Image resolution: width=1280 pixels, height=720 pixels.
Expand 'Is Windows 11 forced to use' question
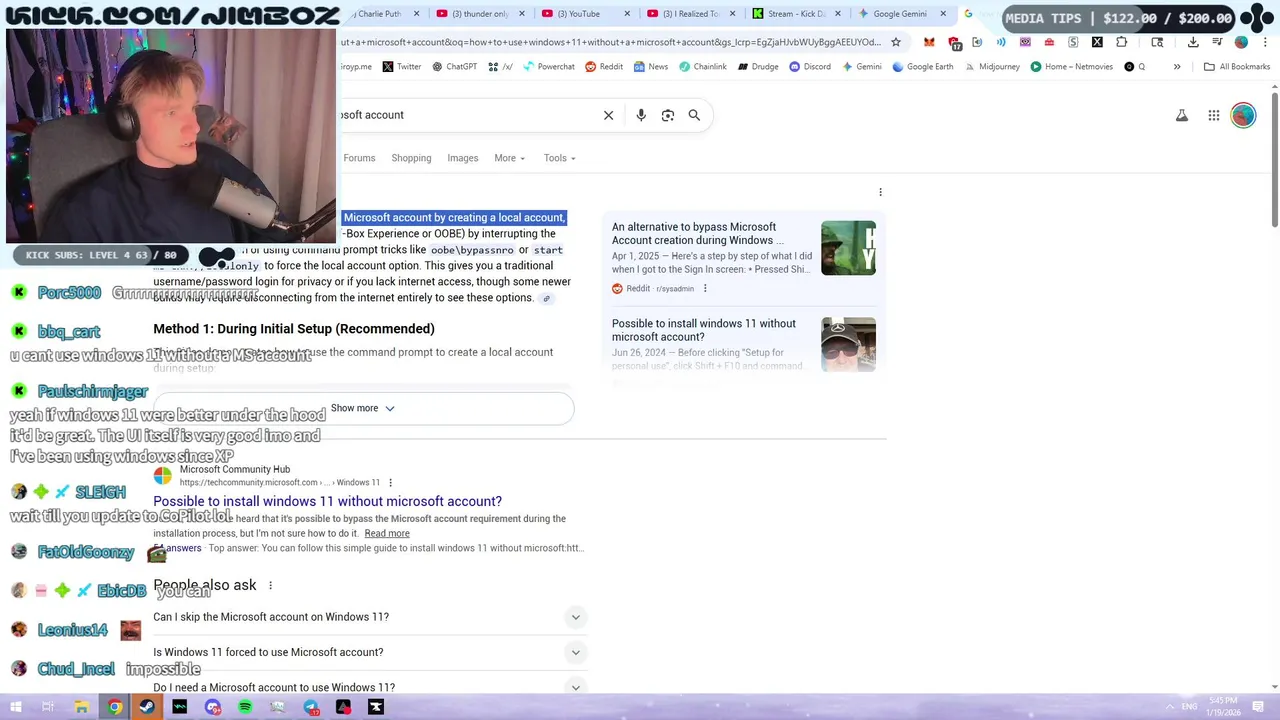(x=369, y=652)
